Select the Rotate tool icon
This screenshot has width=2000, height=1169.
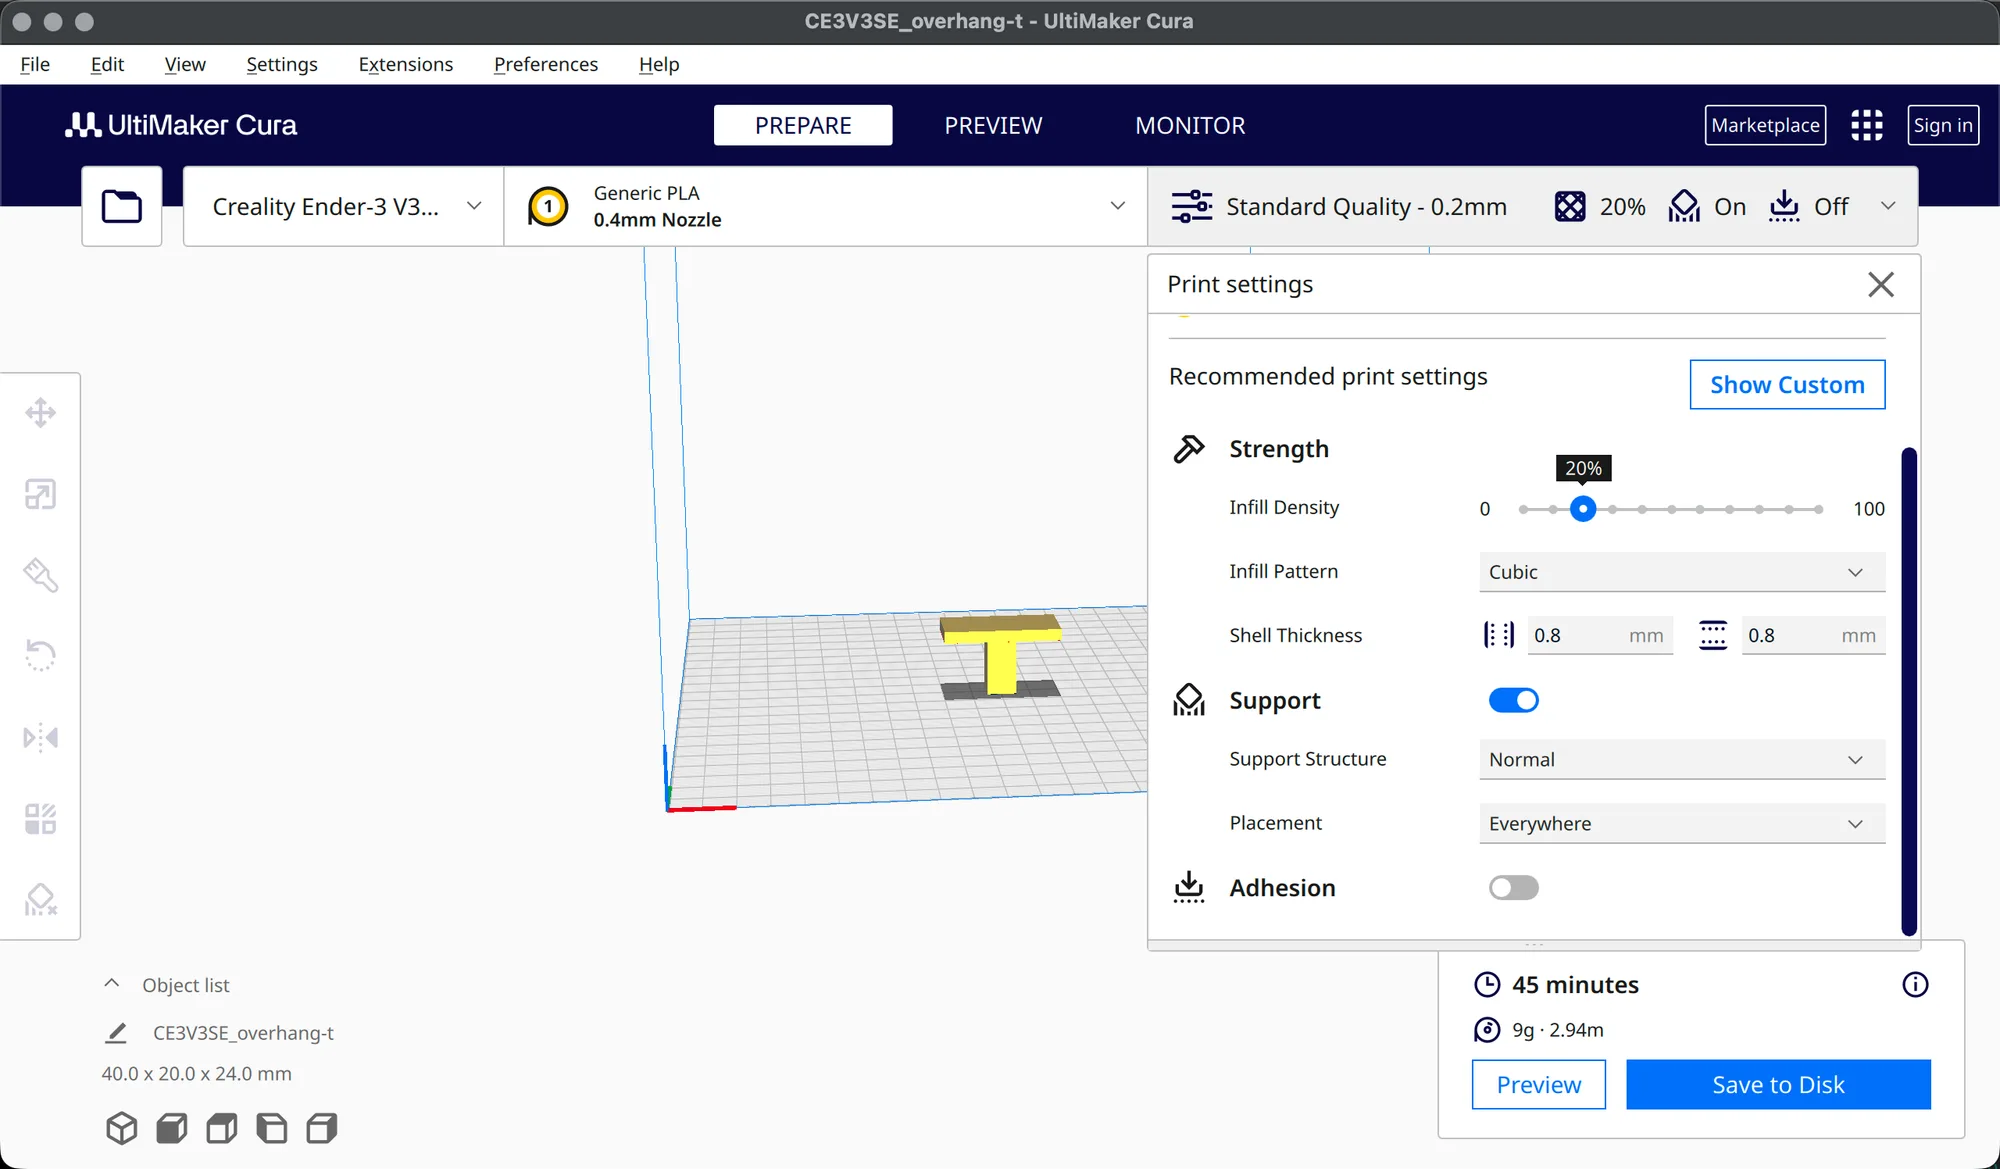(40, 656)
